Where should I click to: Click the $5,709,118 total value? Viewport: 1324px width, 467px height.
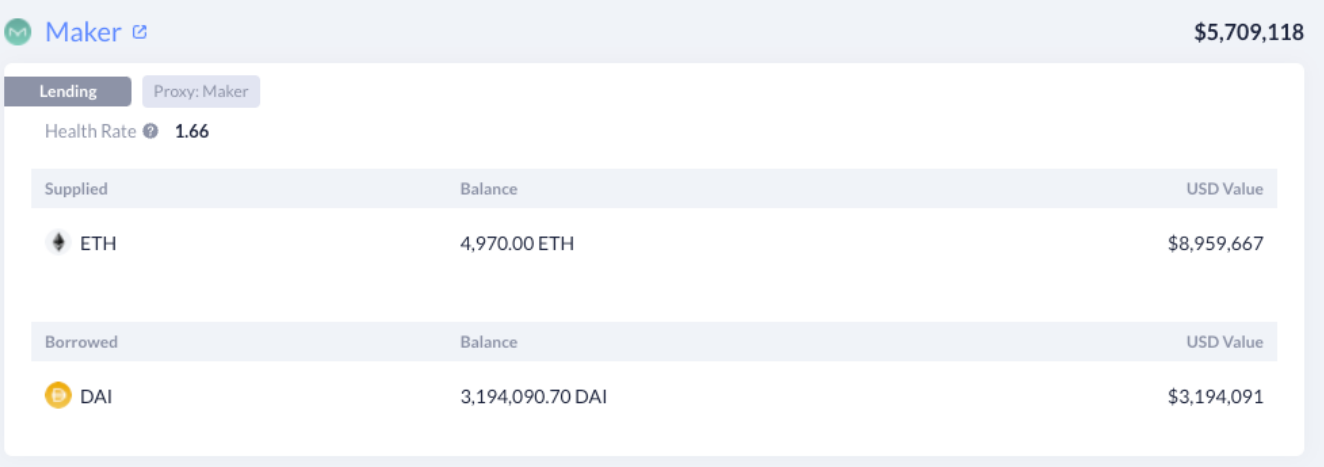tap(1249, 32)
